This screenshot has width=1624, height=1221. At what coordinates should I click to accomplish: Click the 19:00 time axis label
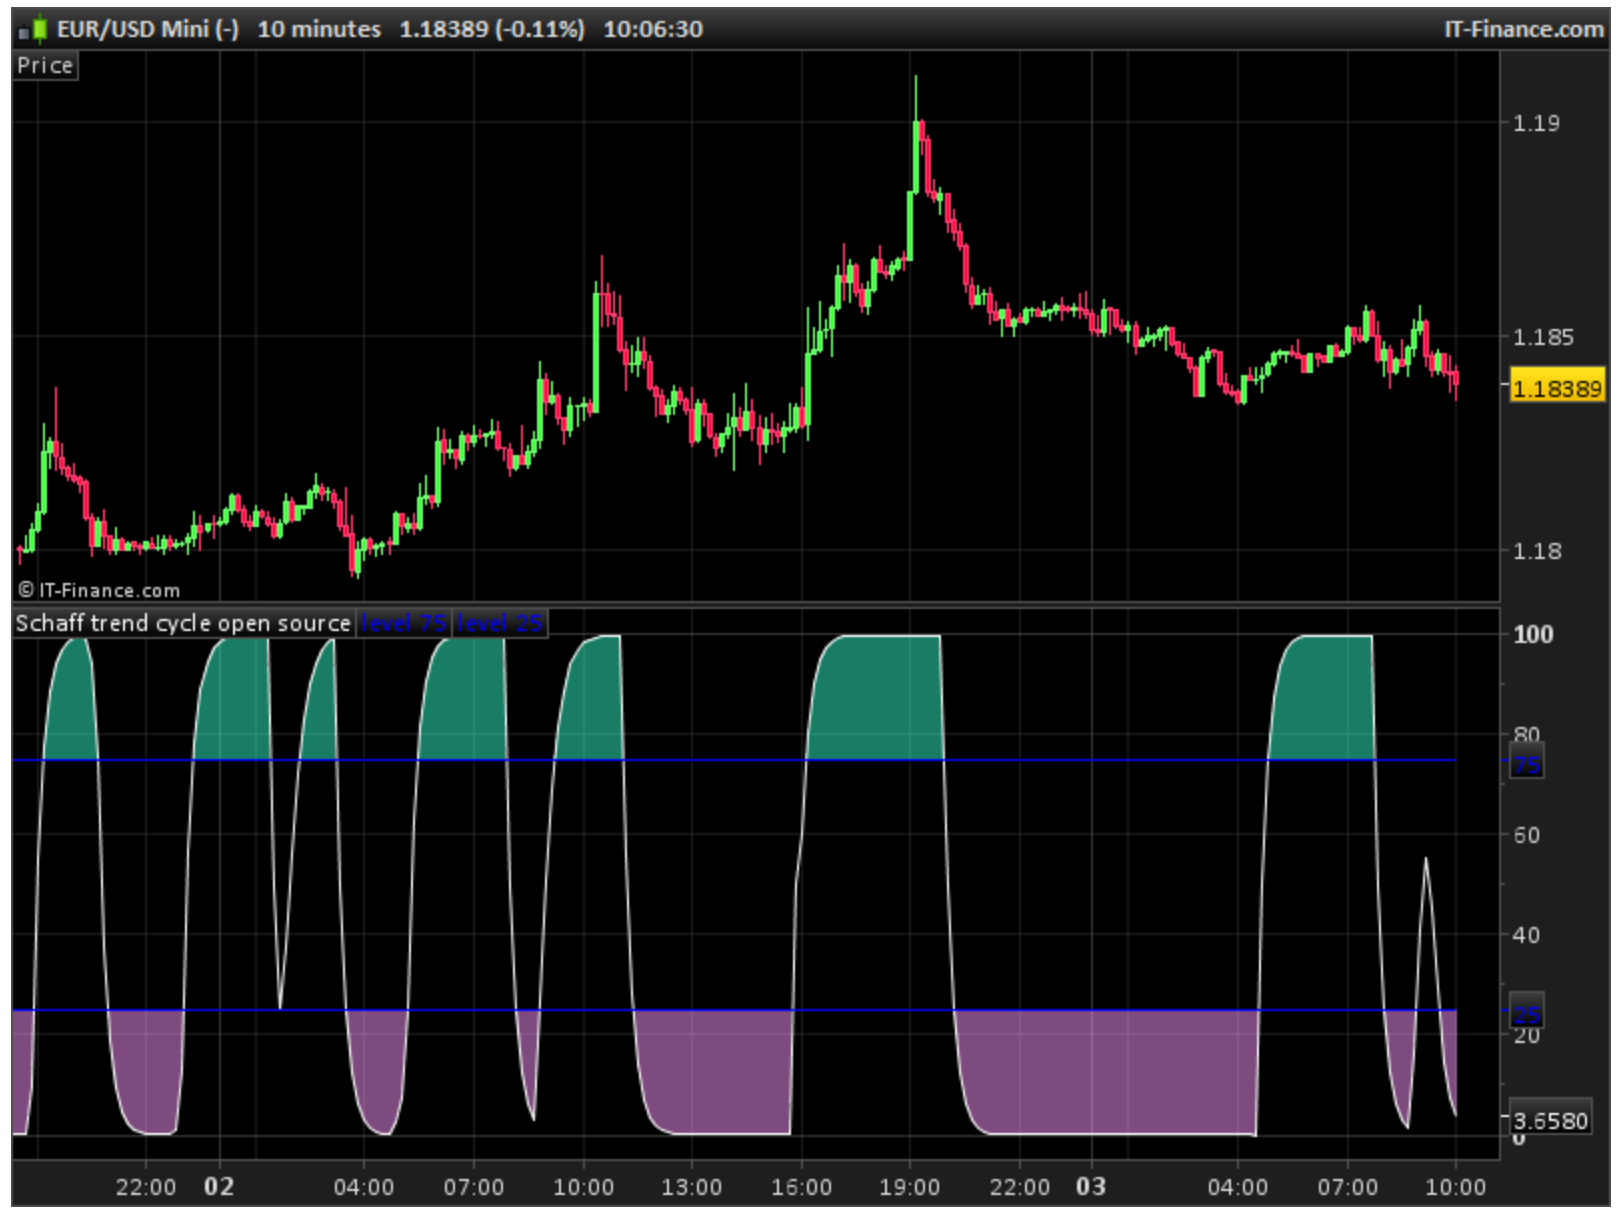pos(909,1187)
